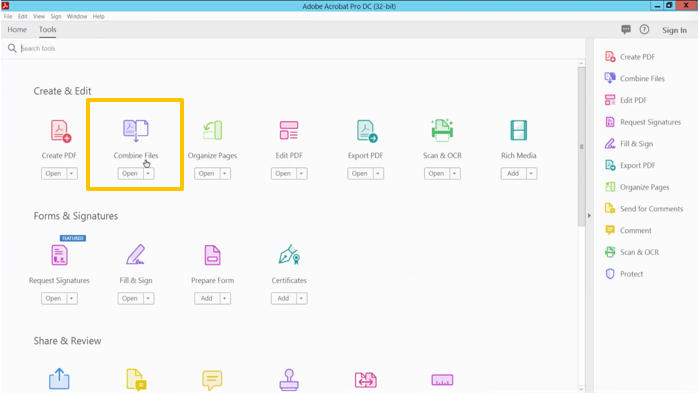The image size is (700, 393).
Task: Click Open button under Combine Files
Action: 130,173
